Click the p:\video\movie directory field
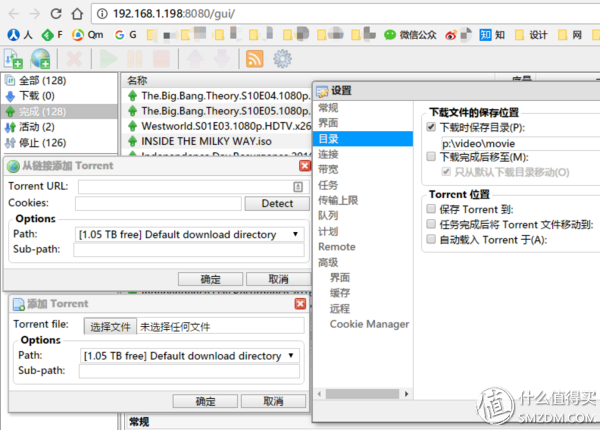The image size is (600, 430). (x=520, y=143)
